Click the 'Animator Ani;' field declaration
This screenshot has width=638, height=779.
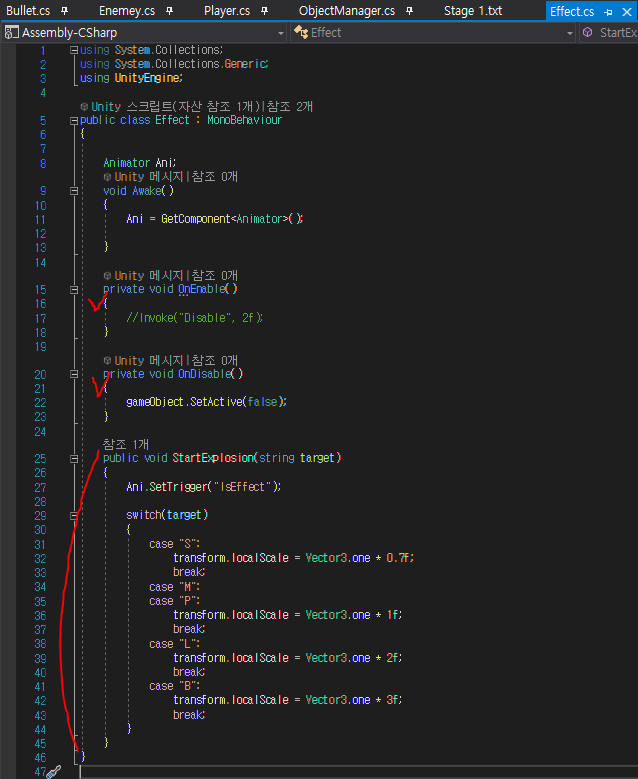coord(140,162)
